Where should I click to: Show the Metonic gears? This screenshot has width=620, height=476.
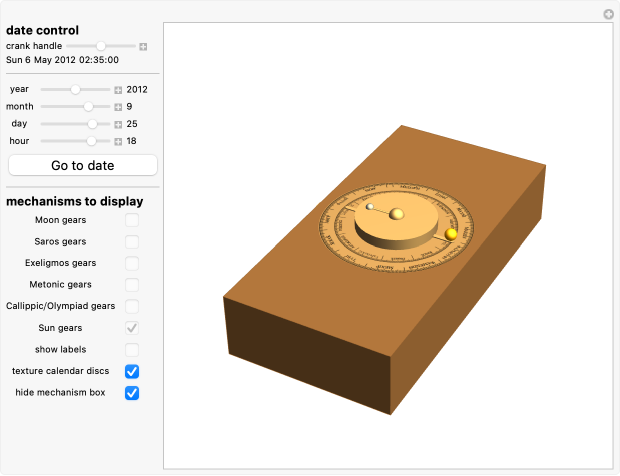(x=132, y=285)
